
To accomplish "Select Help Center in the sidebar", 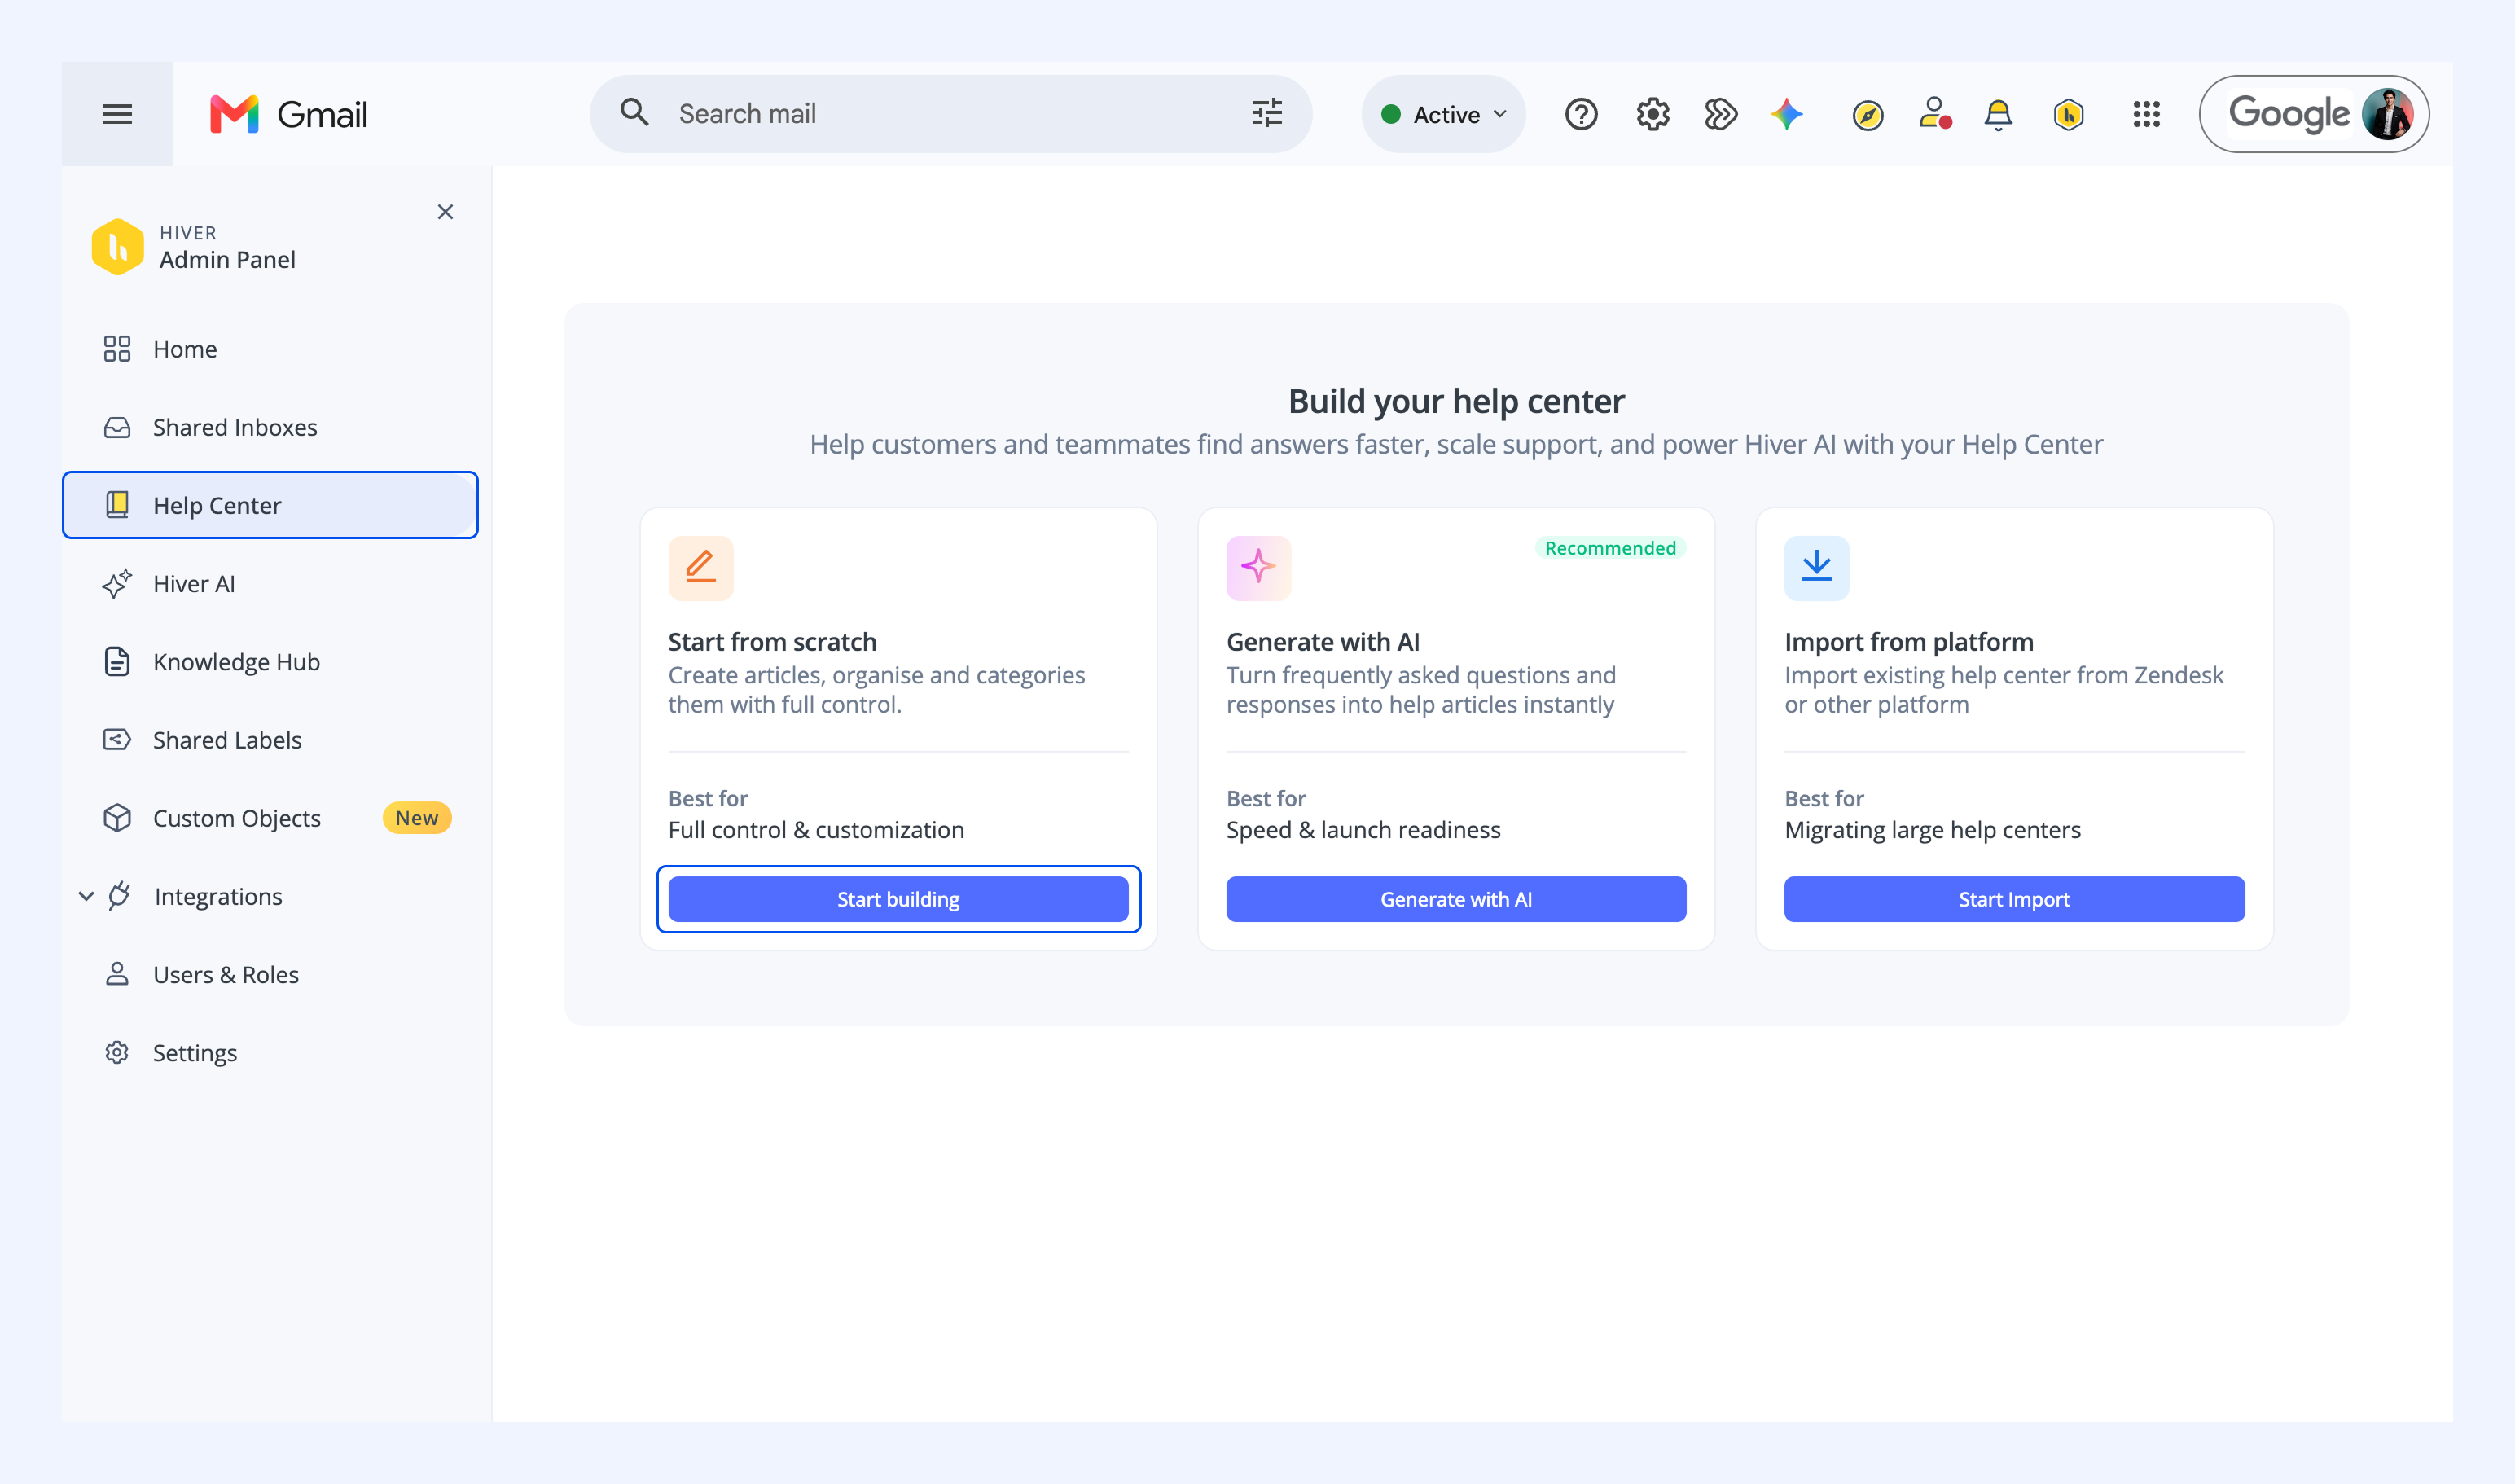I will (x=270, y=506).
